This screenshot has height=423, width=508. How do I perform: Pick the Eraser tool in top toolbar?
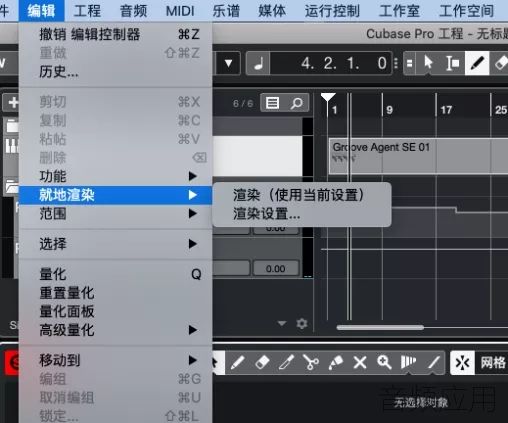500,63
